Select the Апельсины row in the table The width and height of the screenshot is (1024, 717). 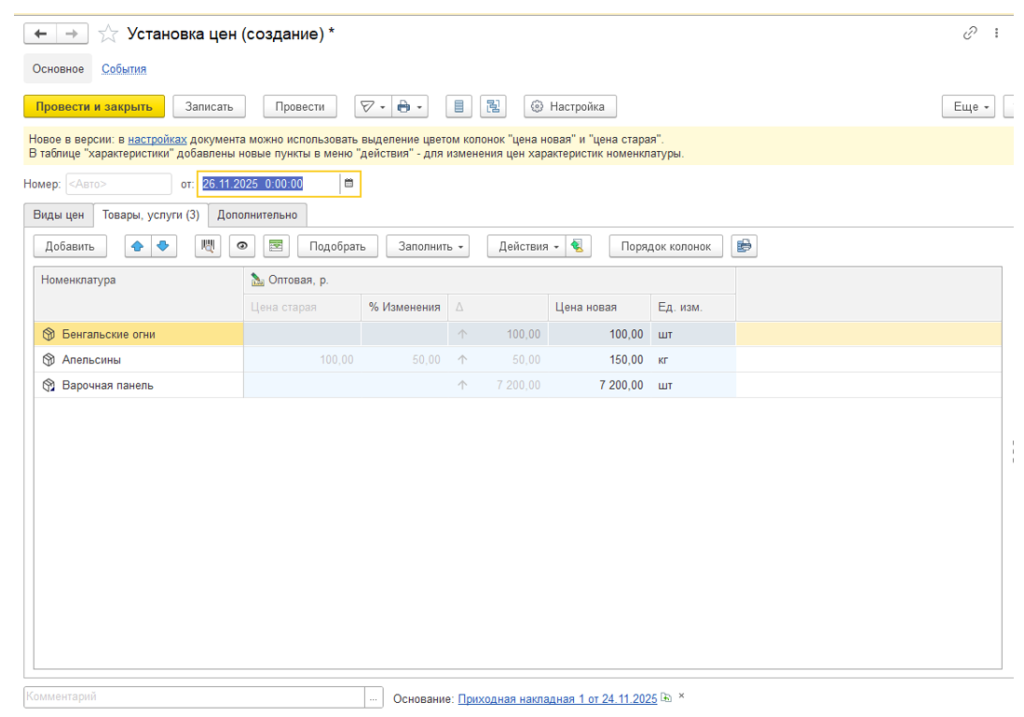139,360
